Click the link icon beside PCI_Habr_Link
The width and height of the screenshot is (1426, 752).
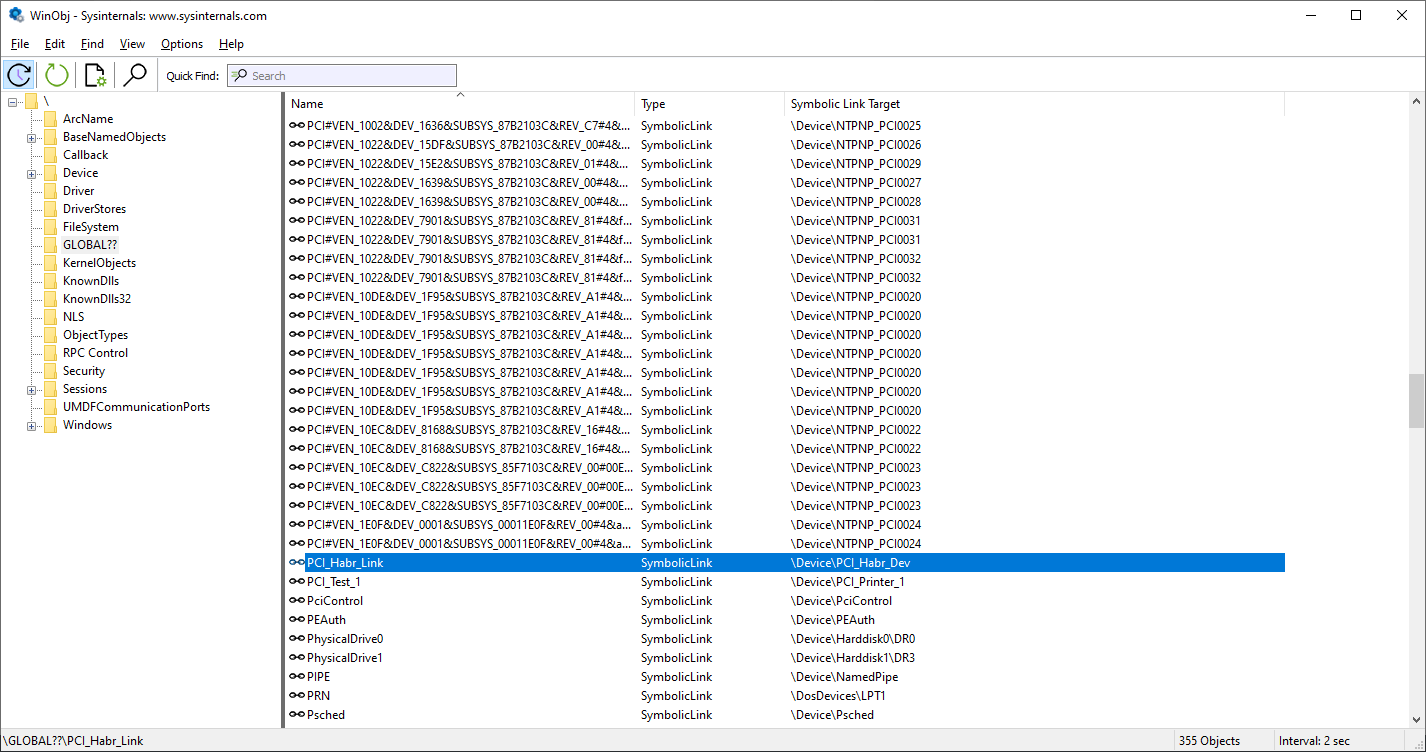(297, 563)
